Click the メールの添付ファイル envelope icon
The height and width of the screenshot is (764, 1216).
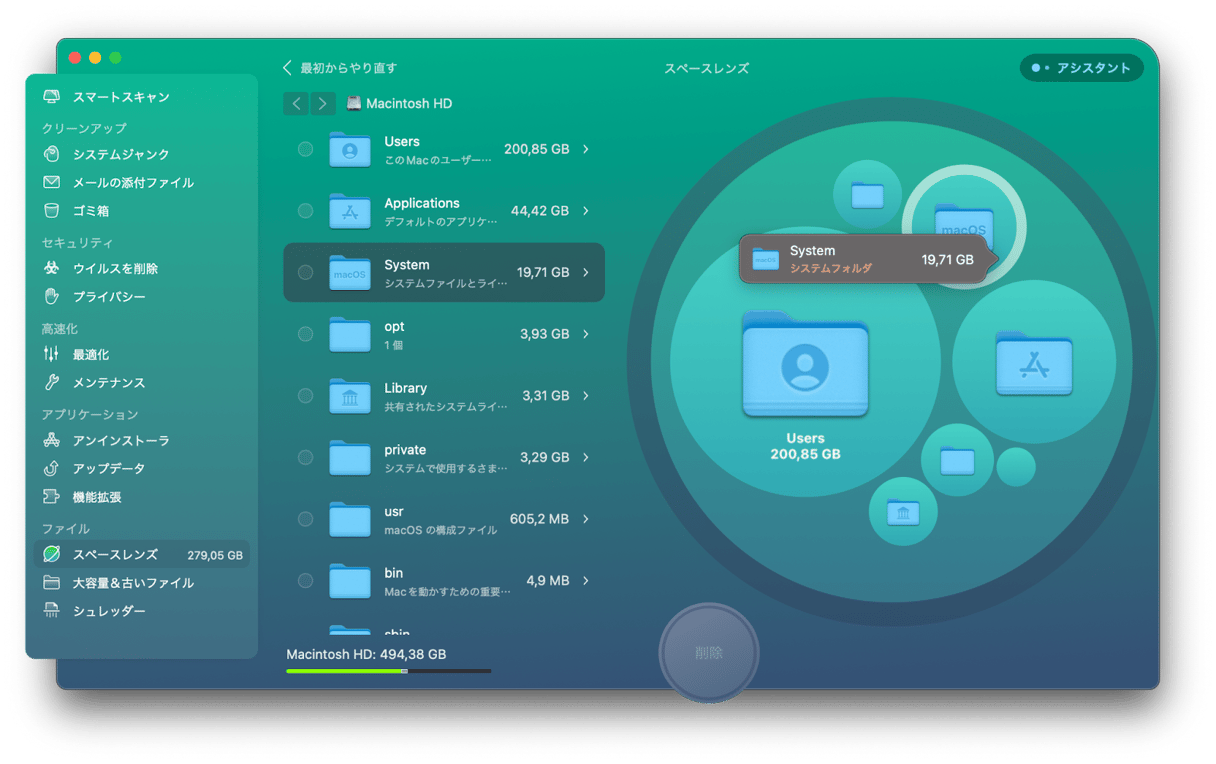click(x=51, y=182)
